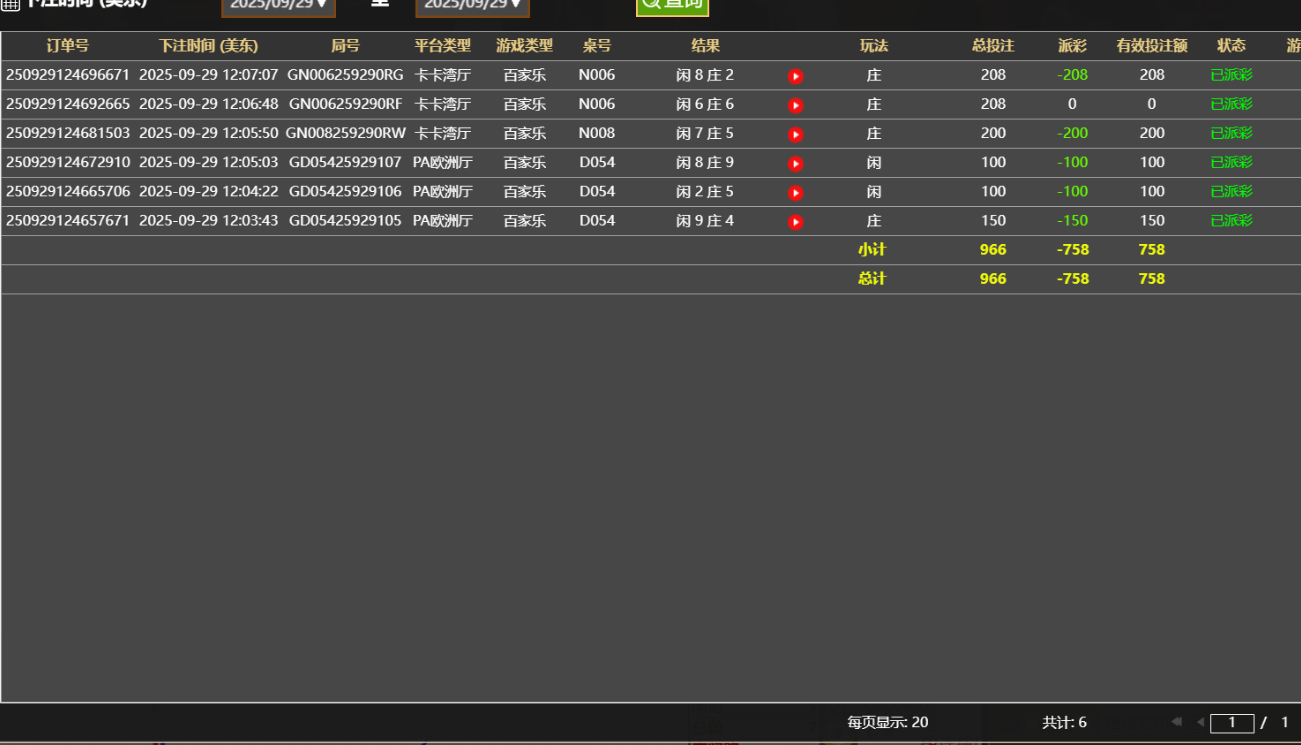Open replay on the 闲 9 庄 4 row
This screenshot has width=1301, height=745.
pyautogui.click(x=795, y=220)
